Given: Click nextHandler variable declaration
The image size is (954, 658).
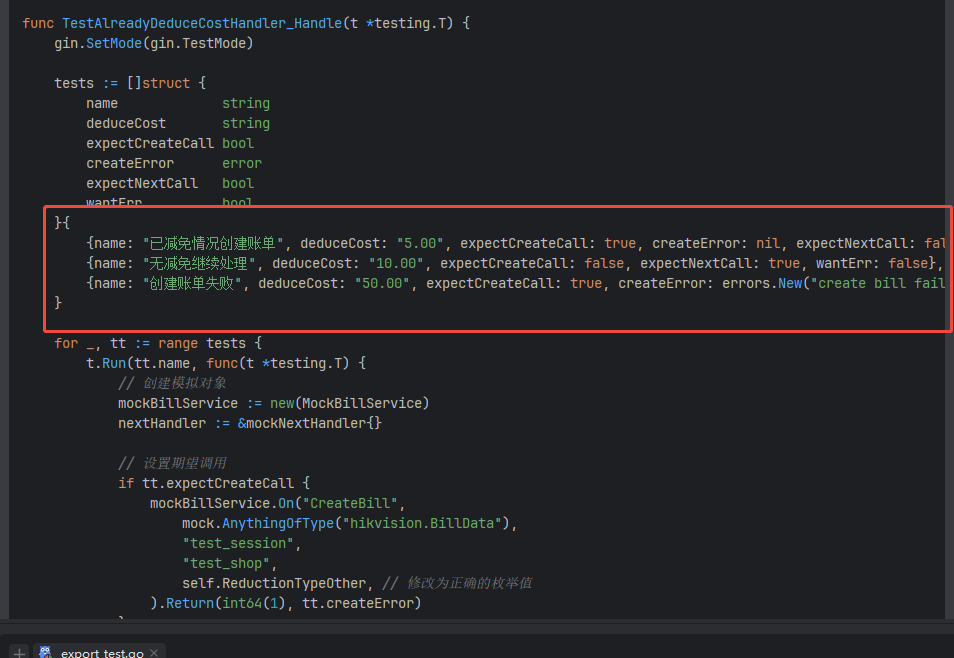Looking at the screenshot, I should tap(162, 424).
